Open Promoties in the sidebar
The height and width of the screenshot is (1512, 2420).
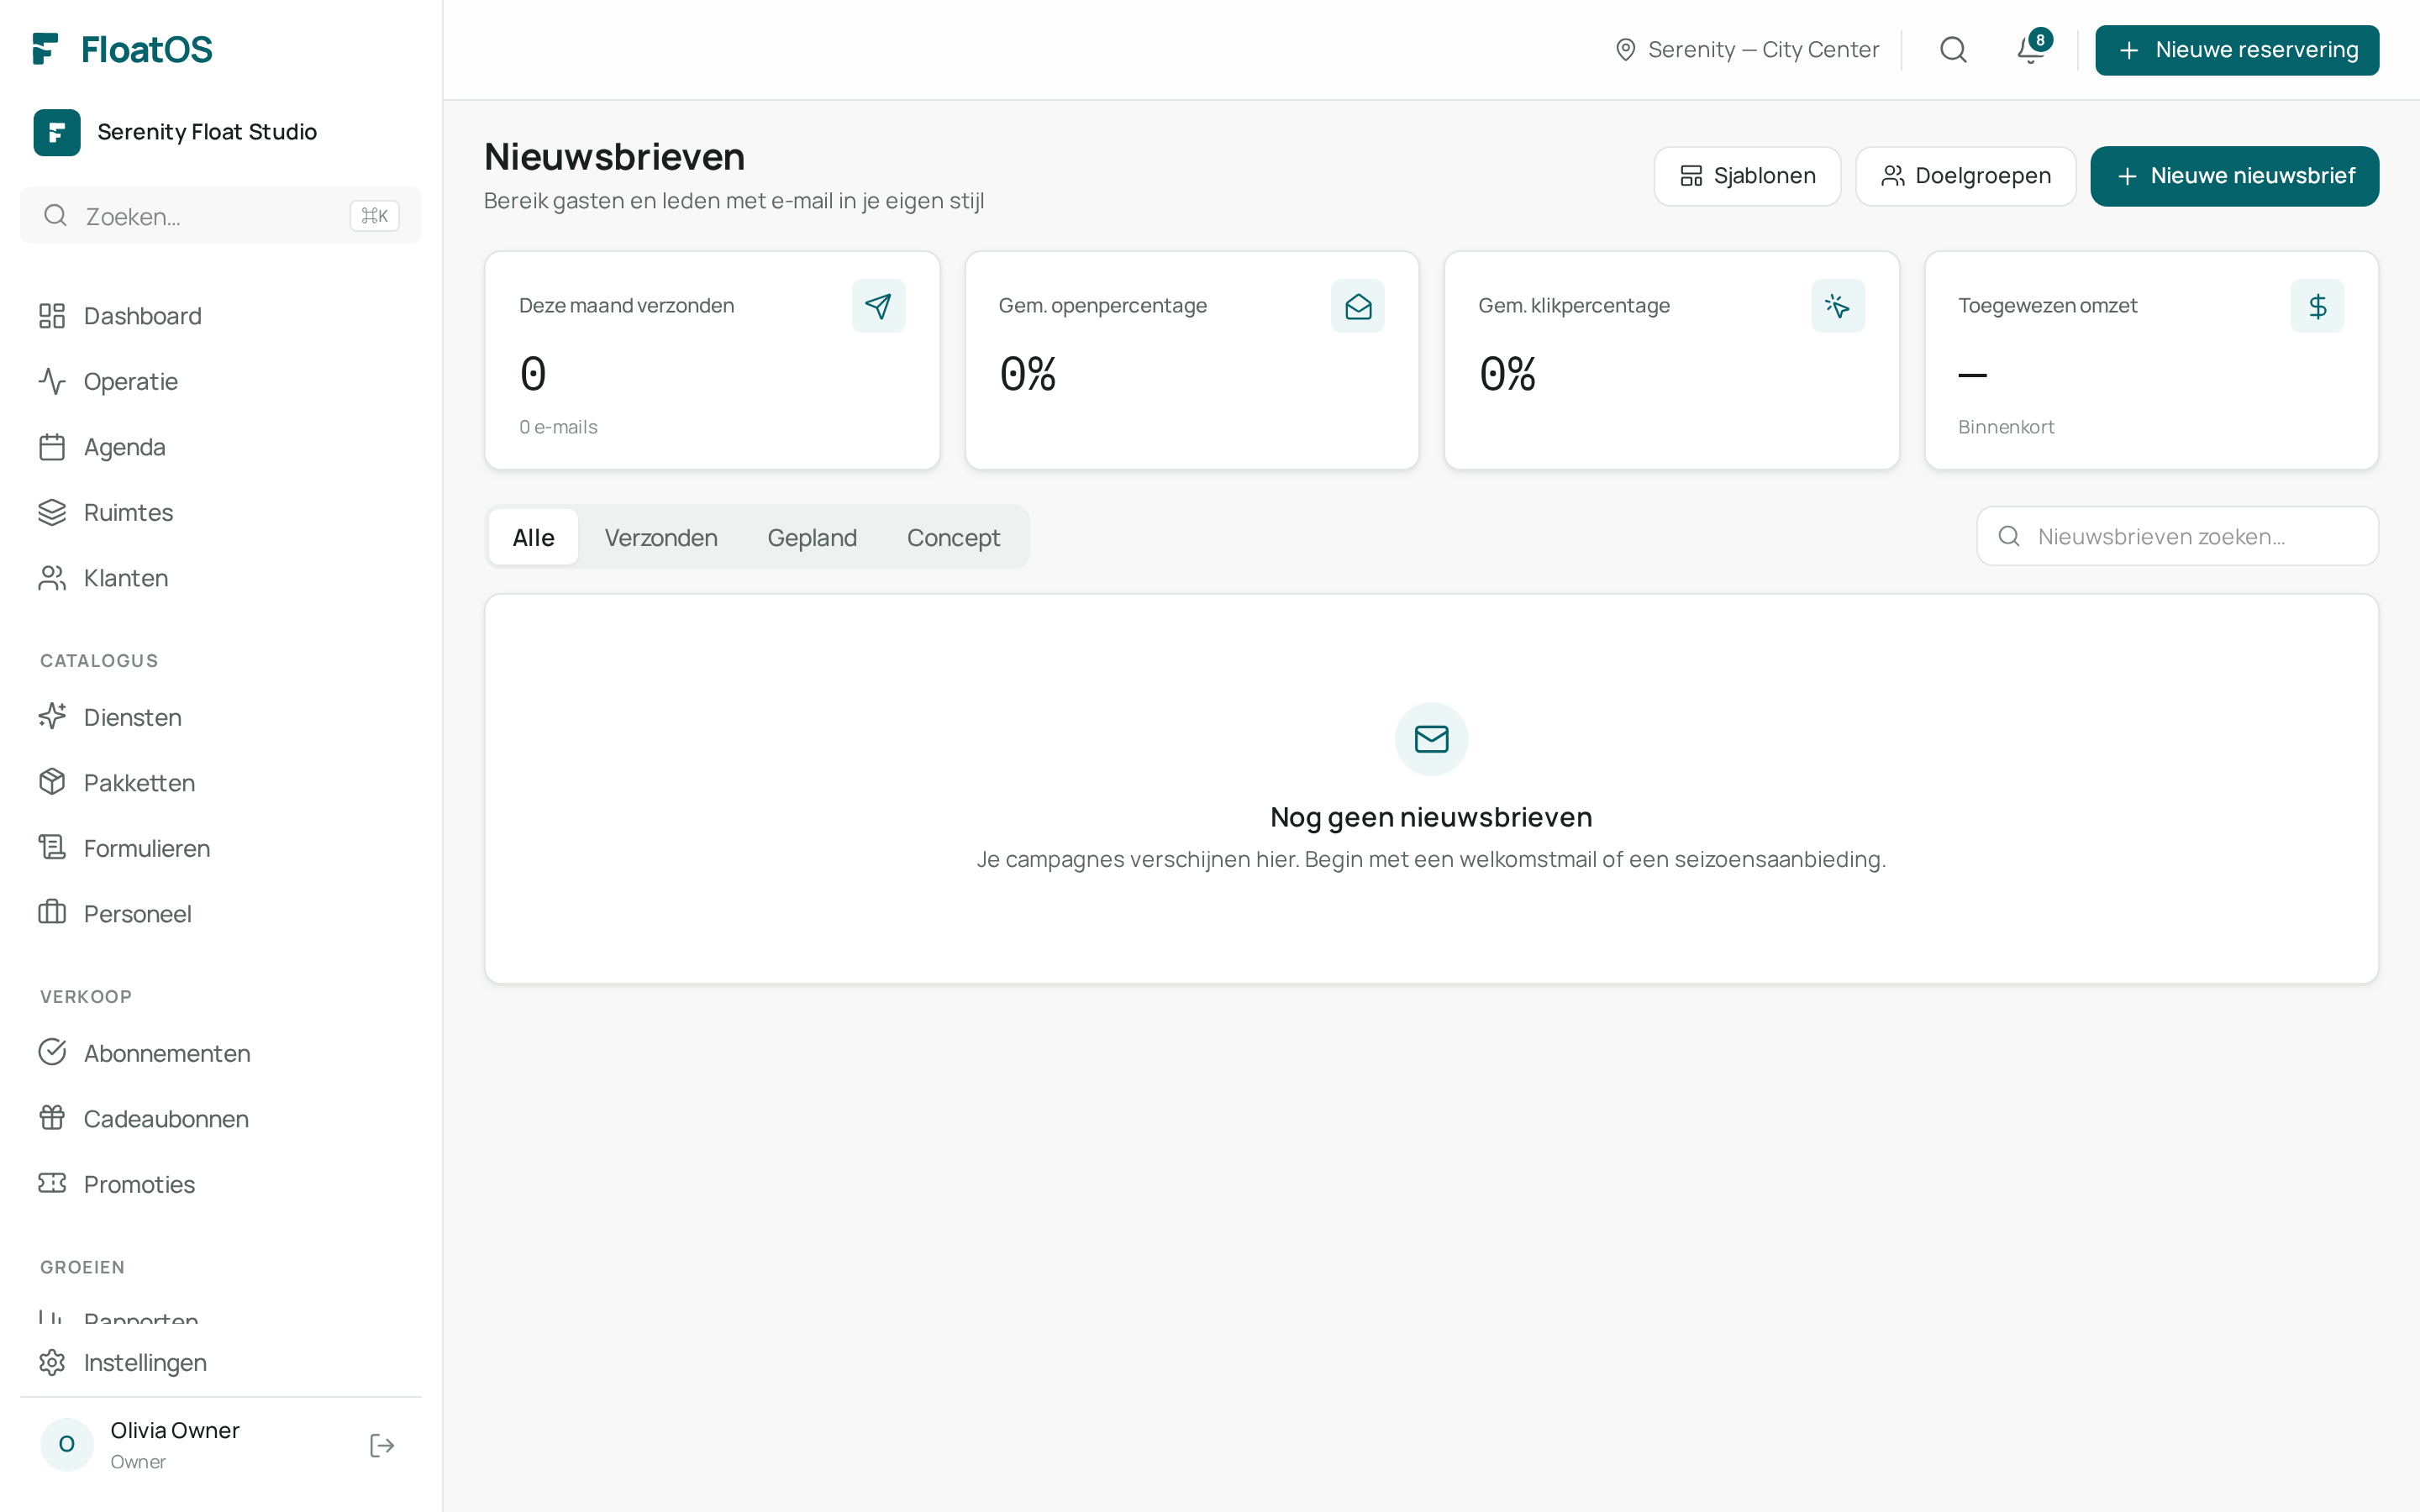pos(220,1184)
